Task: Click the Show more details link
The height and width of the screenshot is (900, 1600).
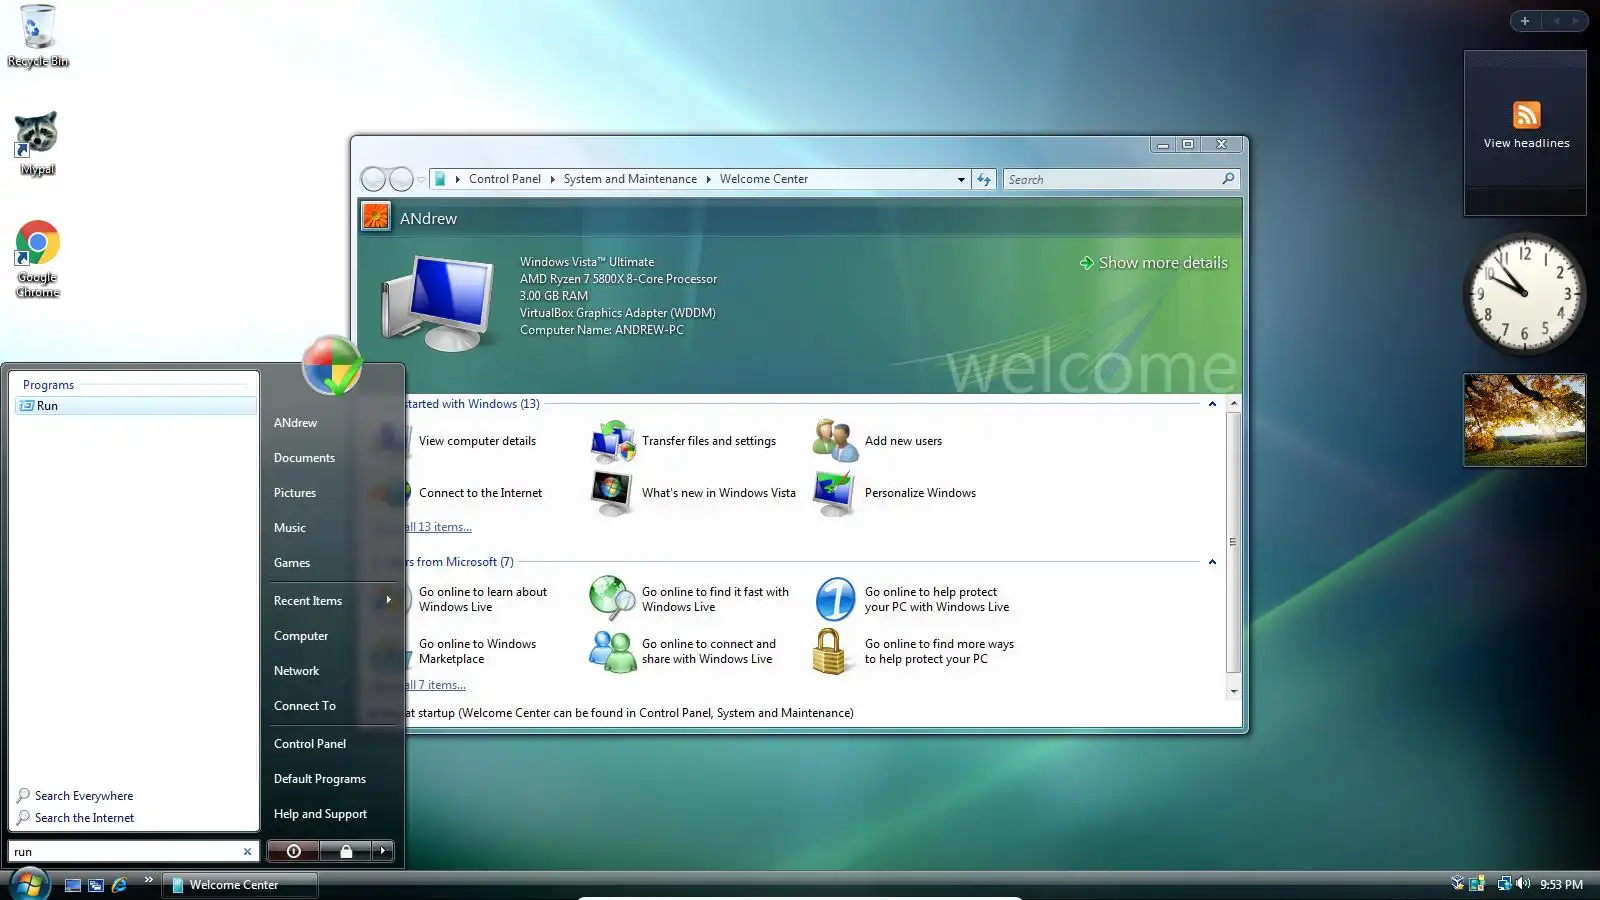Action: tap(1153, 263)
